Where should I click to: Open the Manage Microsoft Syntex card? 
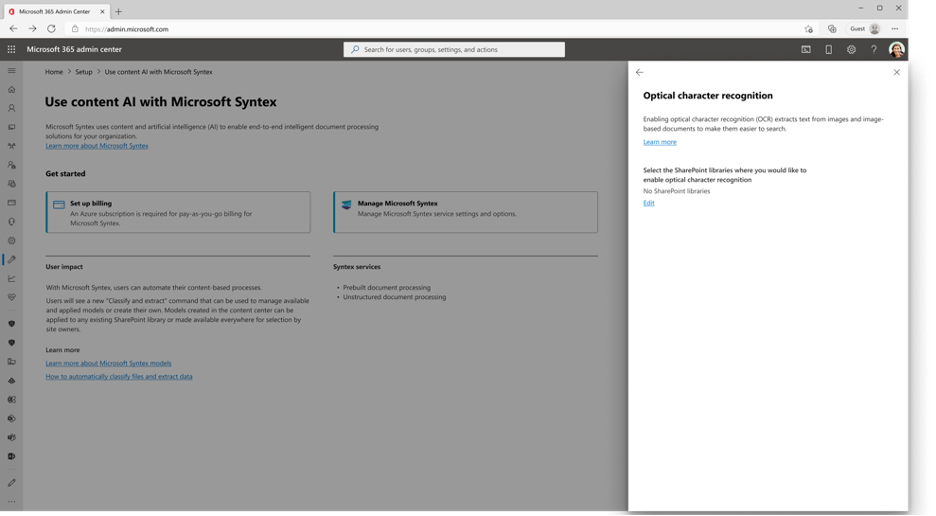(466, 212)
